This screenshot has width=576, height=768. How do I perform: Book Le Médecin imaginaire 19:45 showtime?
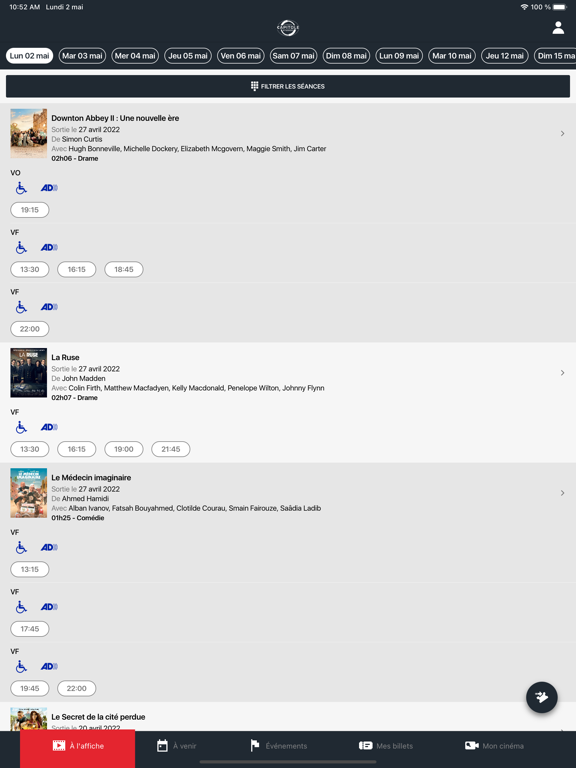click(x=30, y=688)
